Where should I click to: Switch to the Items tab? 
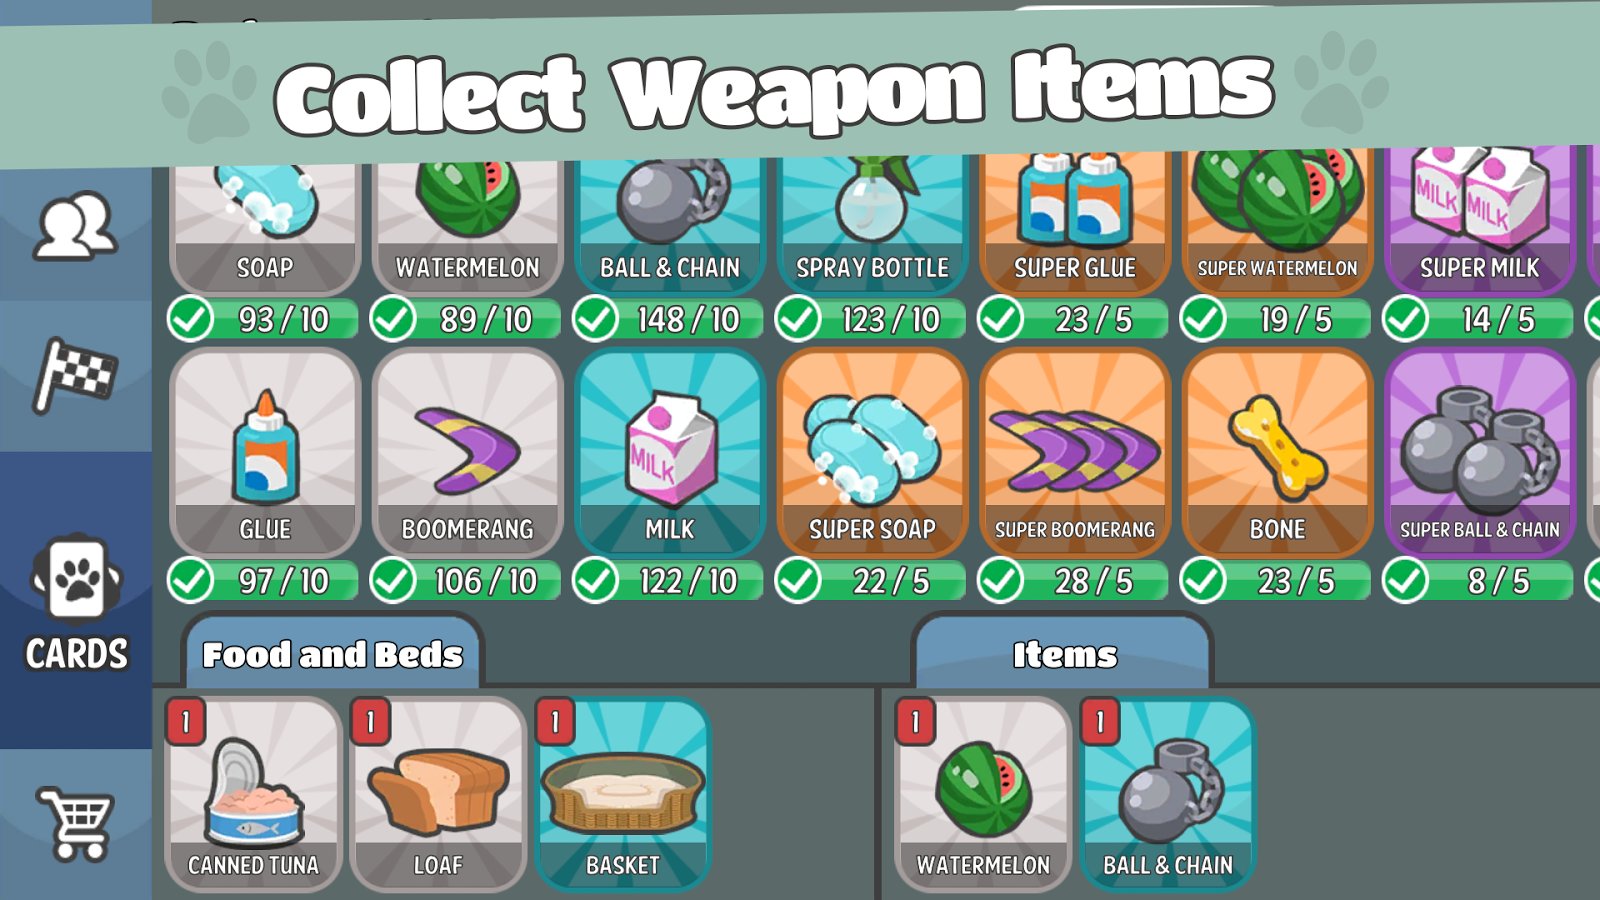click(x=1064, y=653)
